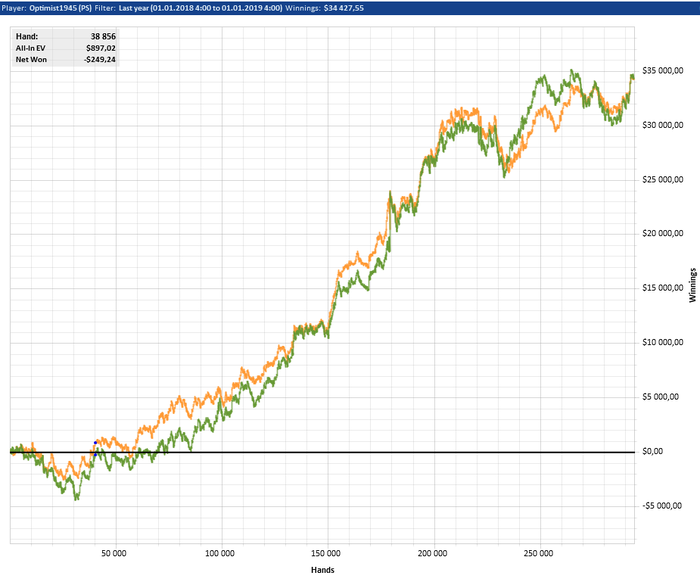Click the "100 000" hands axis label

click(x=220, y=554)
